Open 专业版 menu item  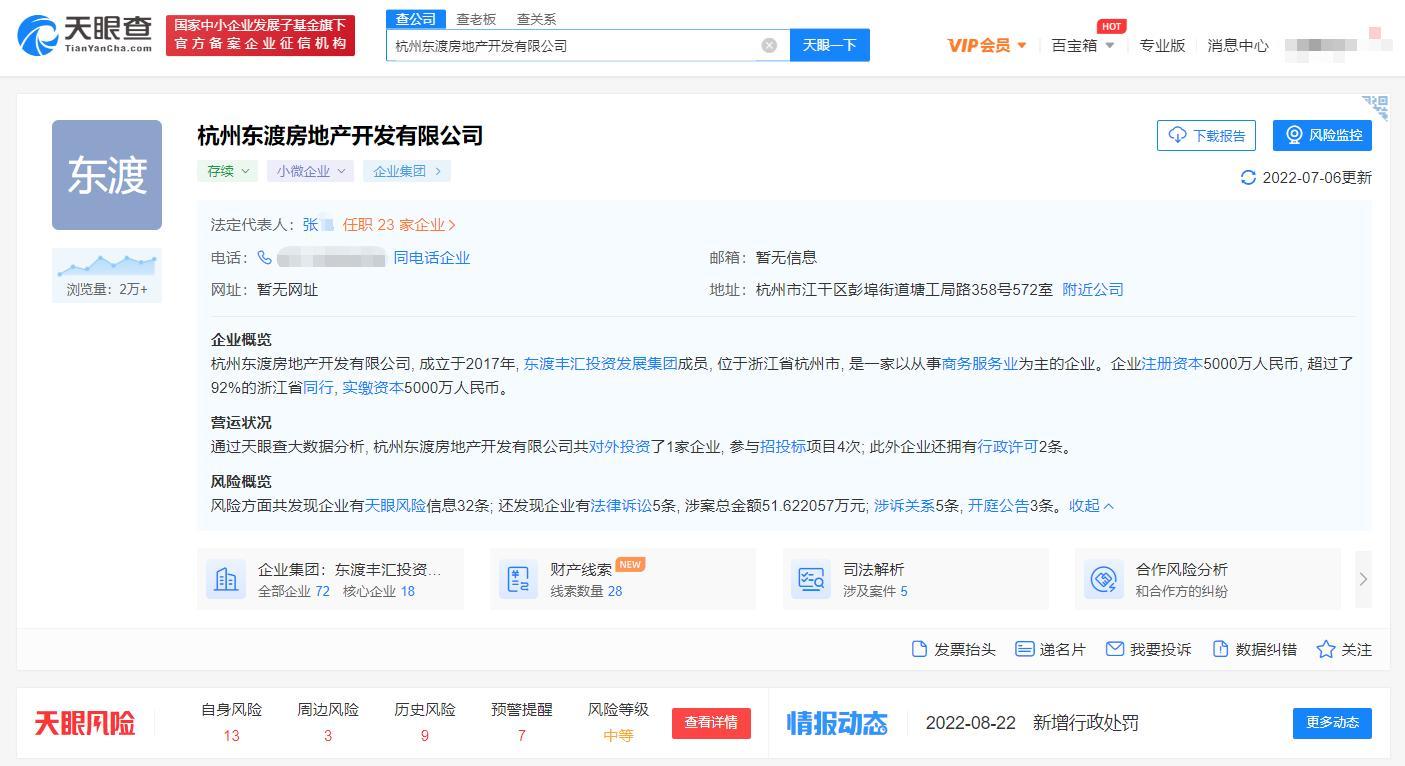[x=1162, y=45]
